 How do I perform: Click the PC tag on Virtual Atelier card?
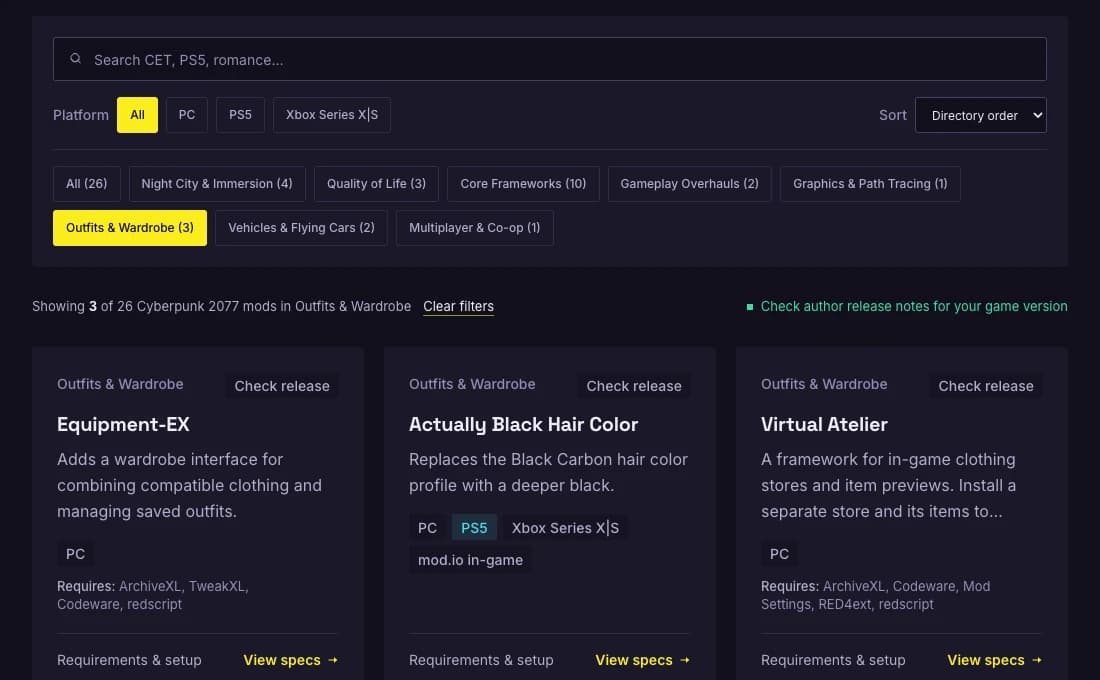click(x=779, y=554)
